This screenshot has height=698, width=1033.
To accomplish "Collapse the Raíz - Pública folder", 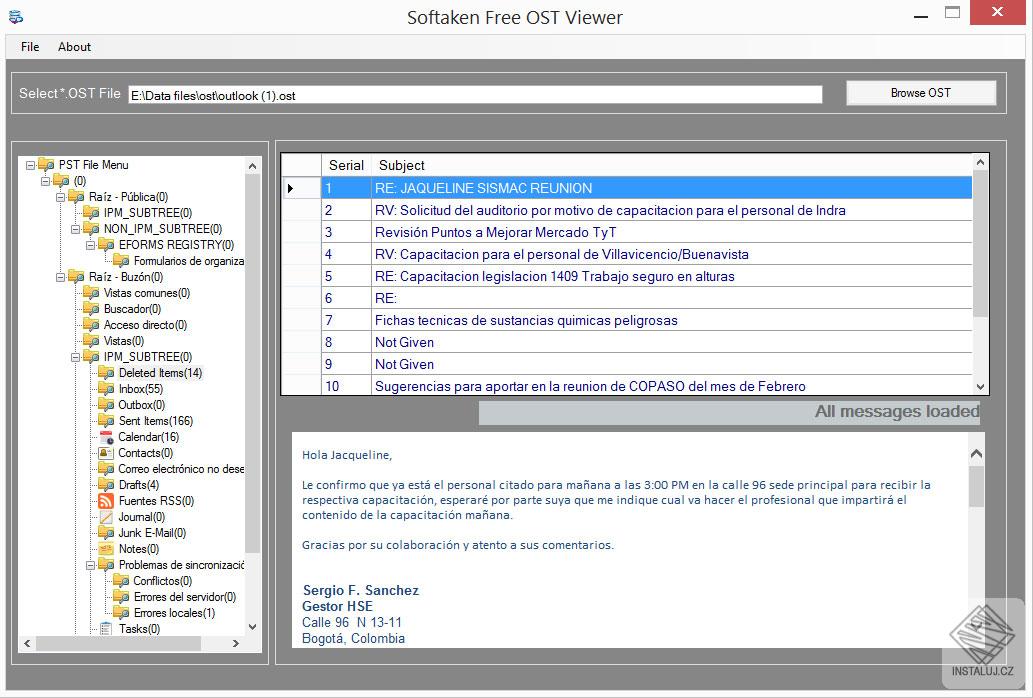I will (x=61, y=197).
